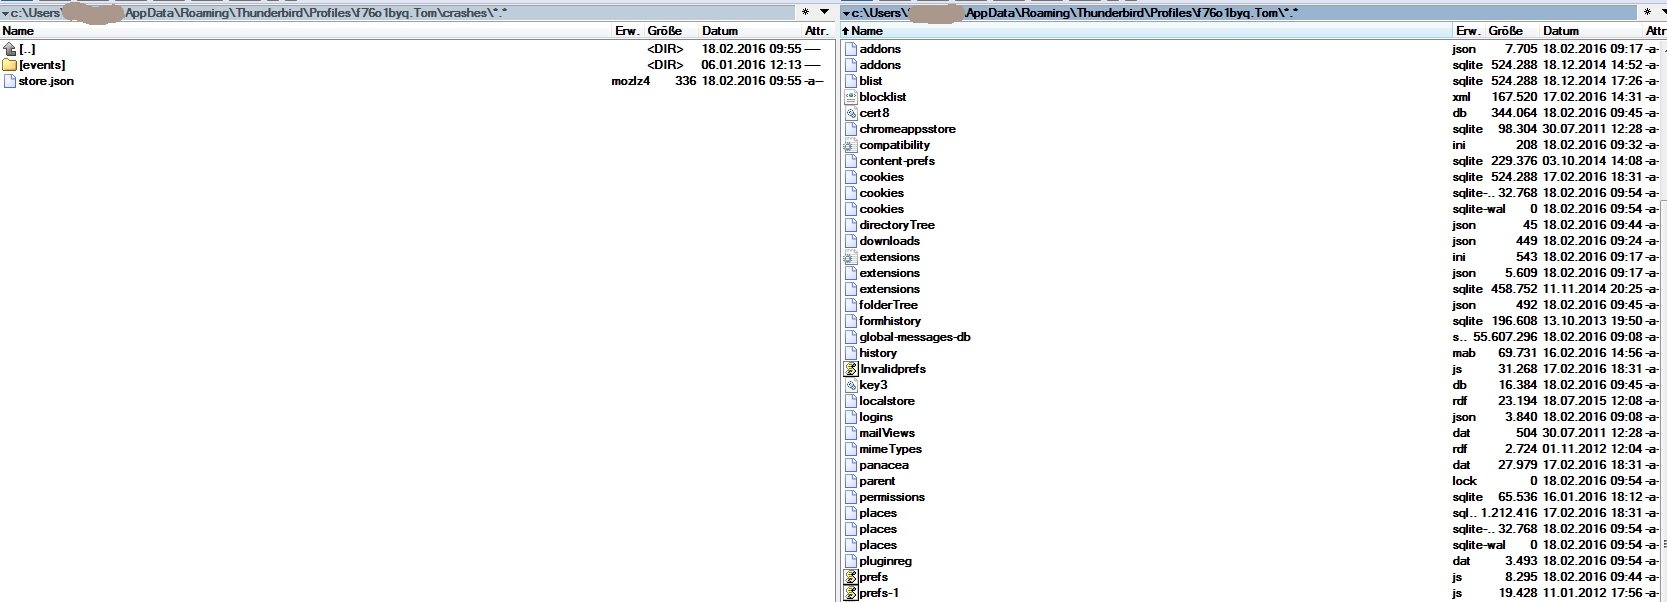
Task: Sort right panel by Erw. column header
Action: (1468, 31)
